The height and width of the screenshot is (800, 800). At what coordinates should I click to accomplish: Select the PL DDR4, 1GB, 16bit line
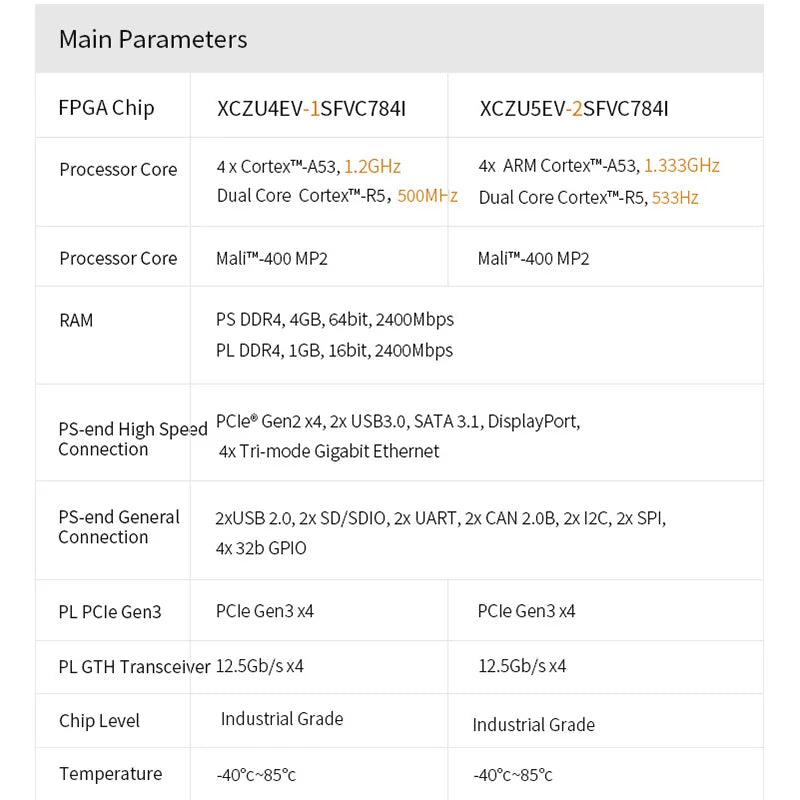point(334,350)
